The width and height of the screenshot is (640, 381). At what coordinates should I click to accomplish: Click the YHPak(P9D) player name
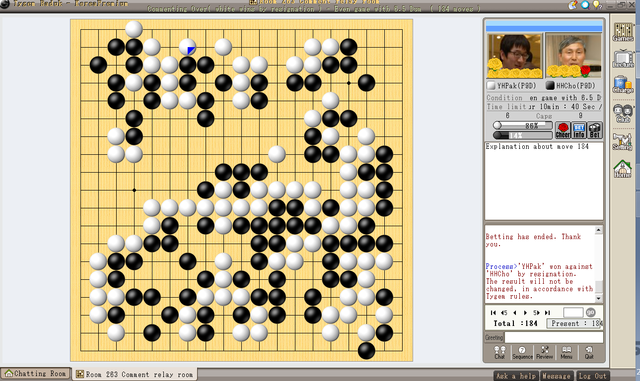click(x=516, y=86)
